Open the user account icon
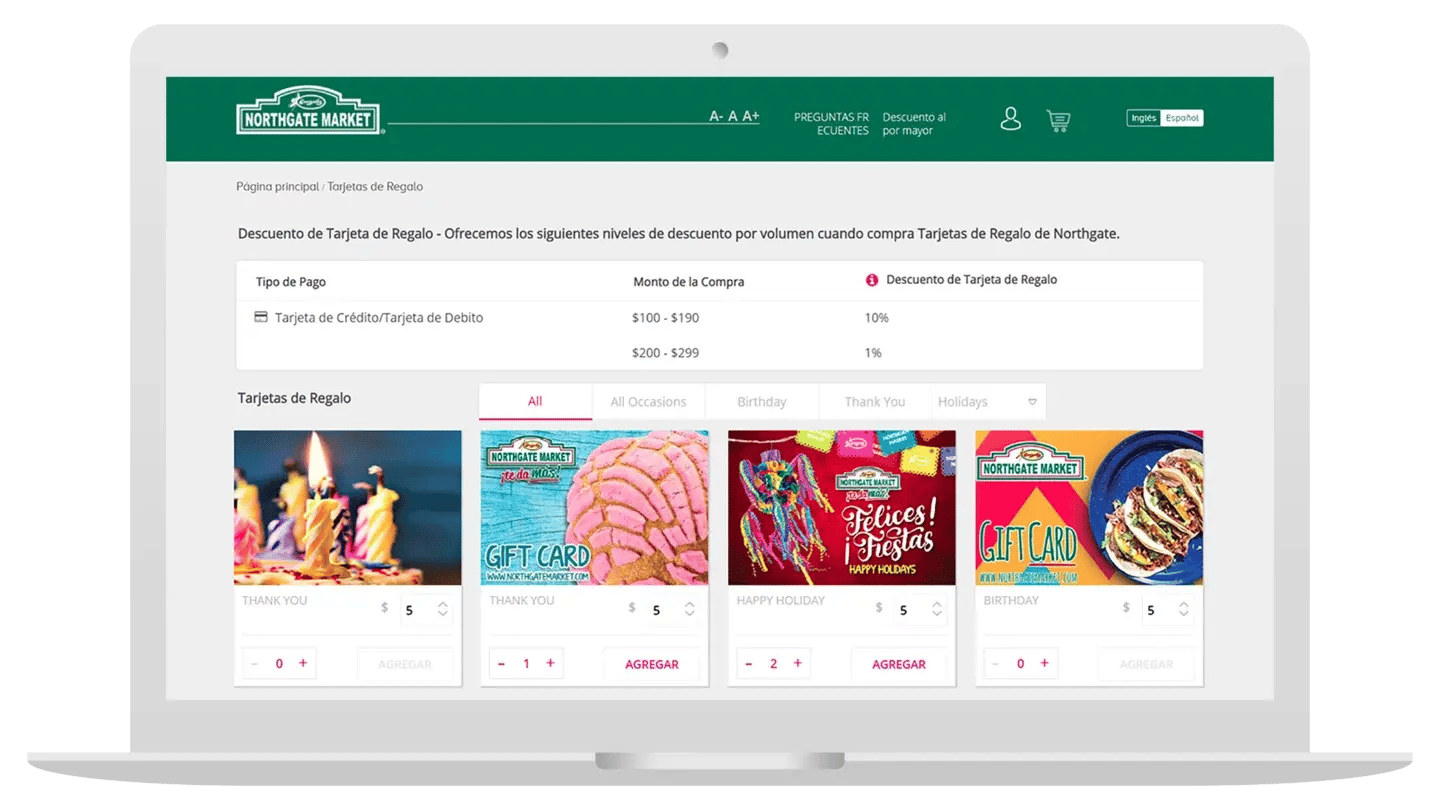Screen dimensions: 1440x810 click(x=1010, y=118)
